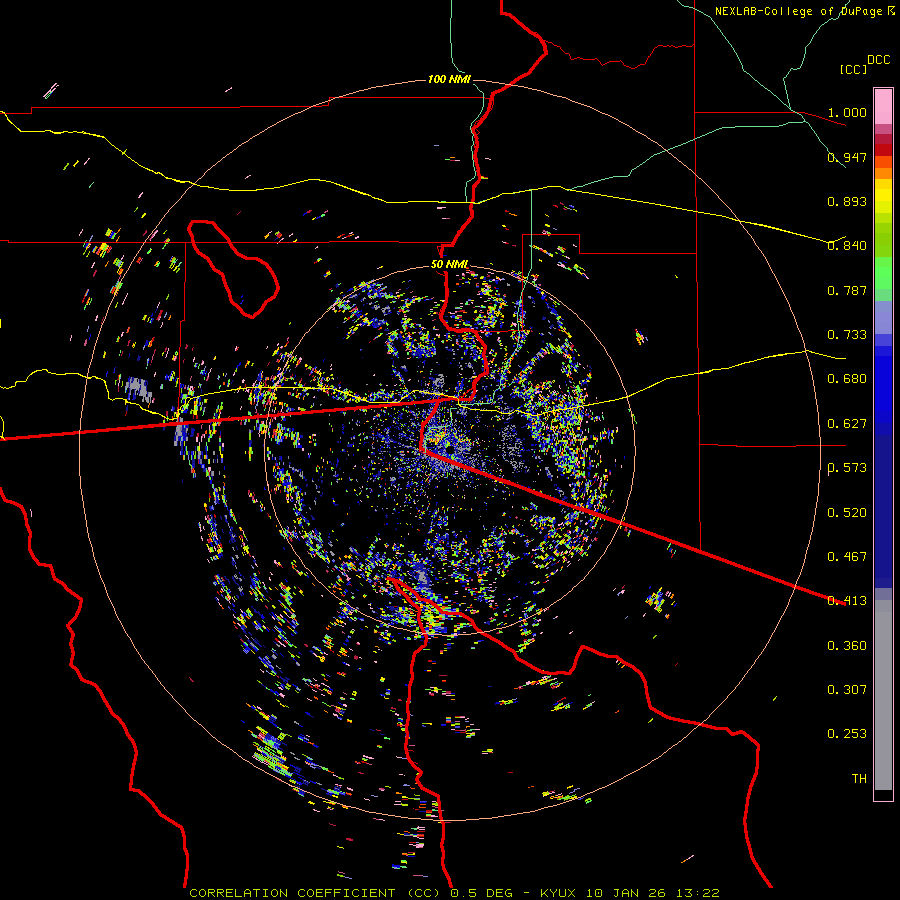
Task: Select the 0.733 scale value
Action: coord(847,335)
